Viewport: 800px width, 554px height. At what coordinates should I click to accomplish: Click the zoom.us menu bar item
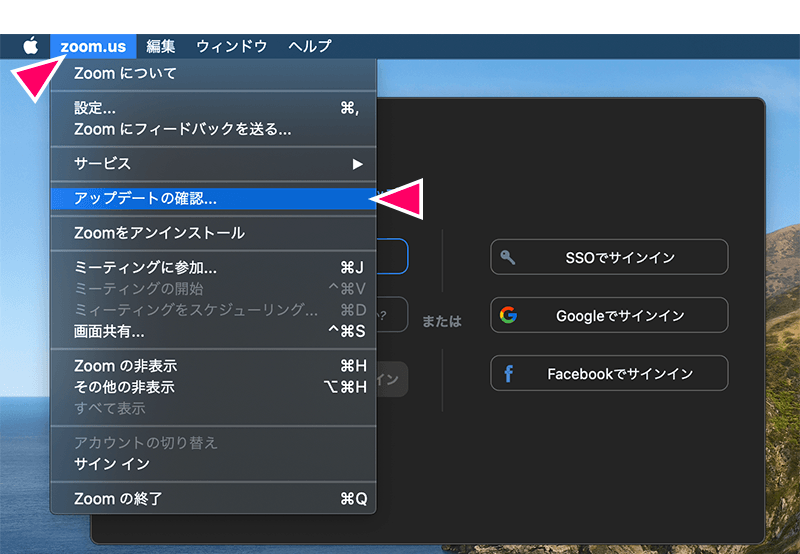coord(93,46)
